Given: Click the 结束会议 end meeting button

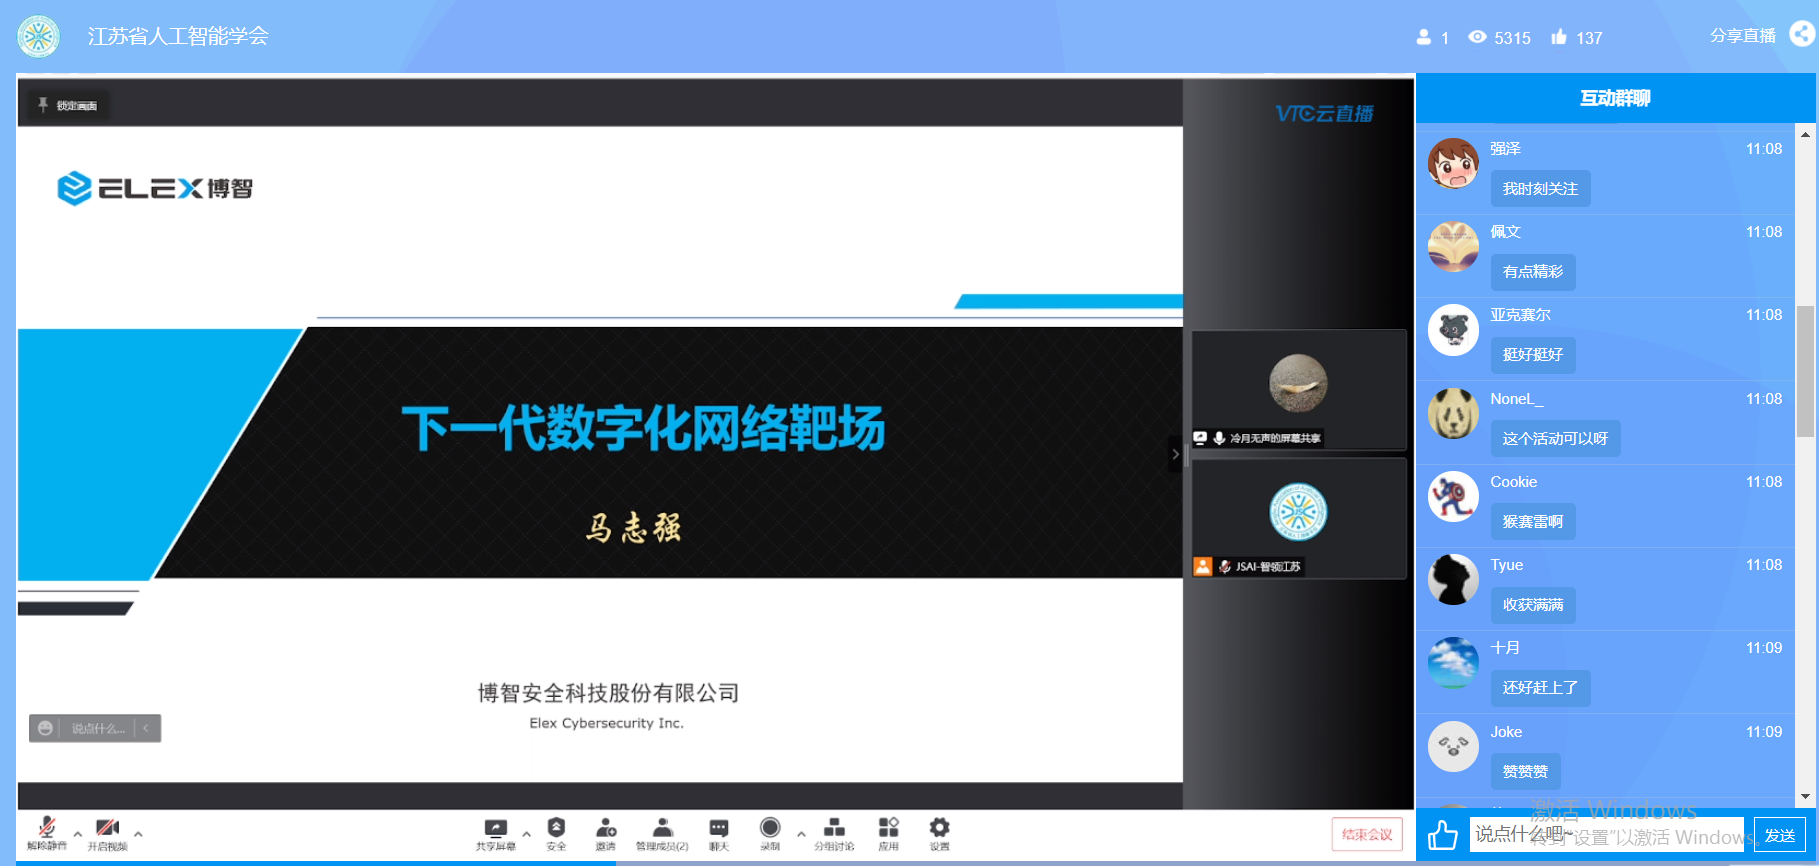Looking at the screenshot, I should pyautogui.click(x=1366, y=834).
